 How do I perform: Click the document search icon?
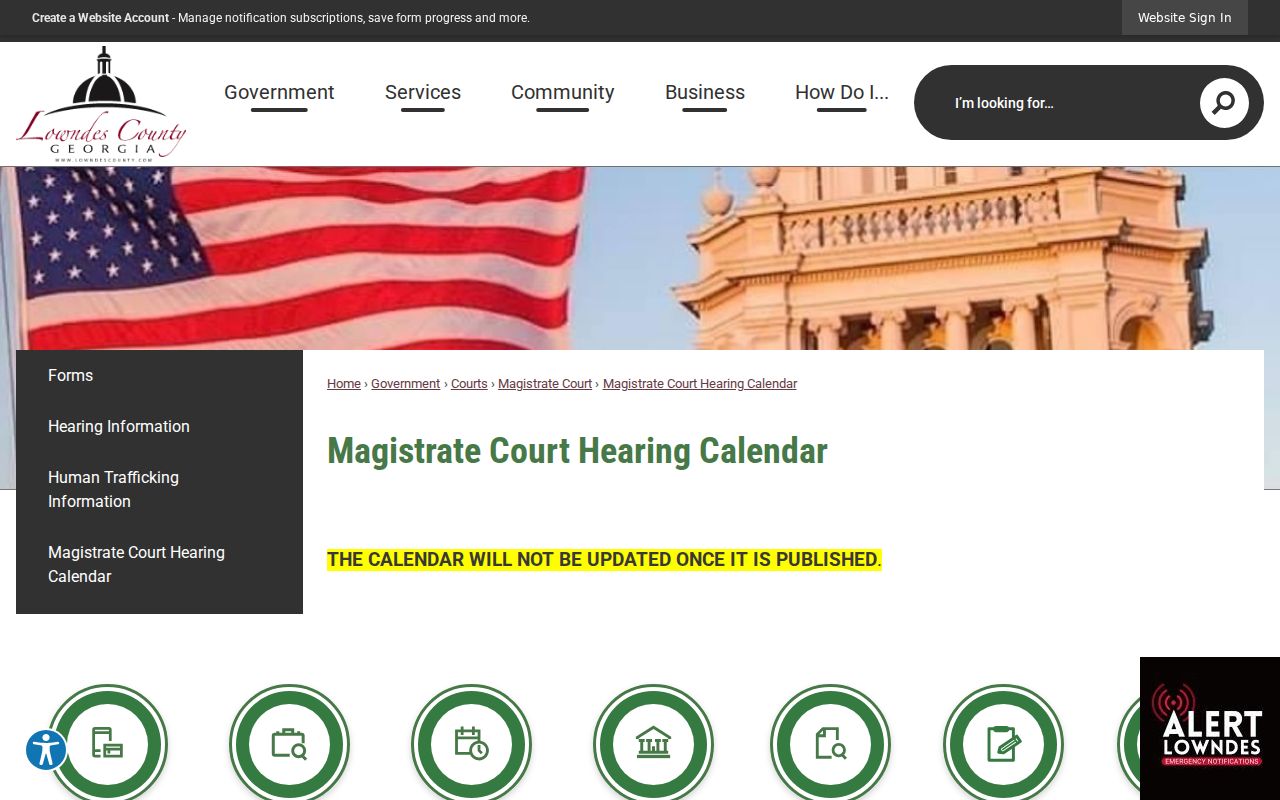coord(830,744)
